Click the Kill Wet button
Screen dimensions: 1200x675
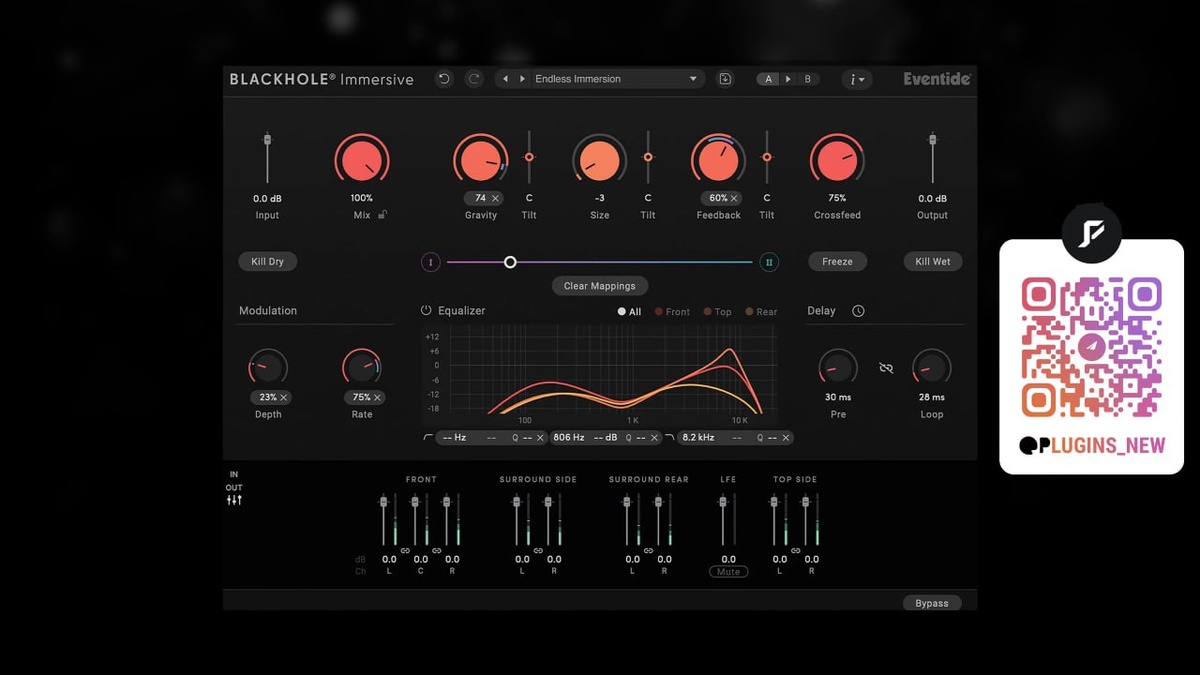click(x=933, y=262)
